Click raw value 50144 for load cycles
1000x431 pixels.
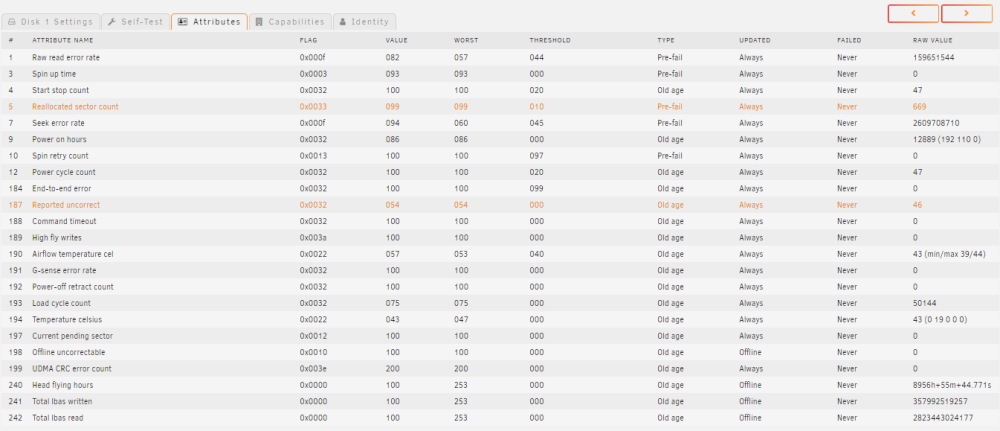tap(923, 303)
